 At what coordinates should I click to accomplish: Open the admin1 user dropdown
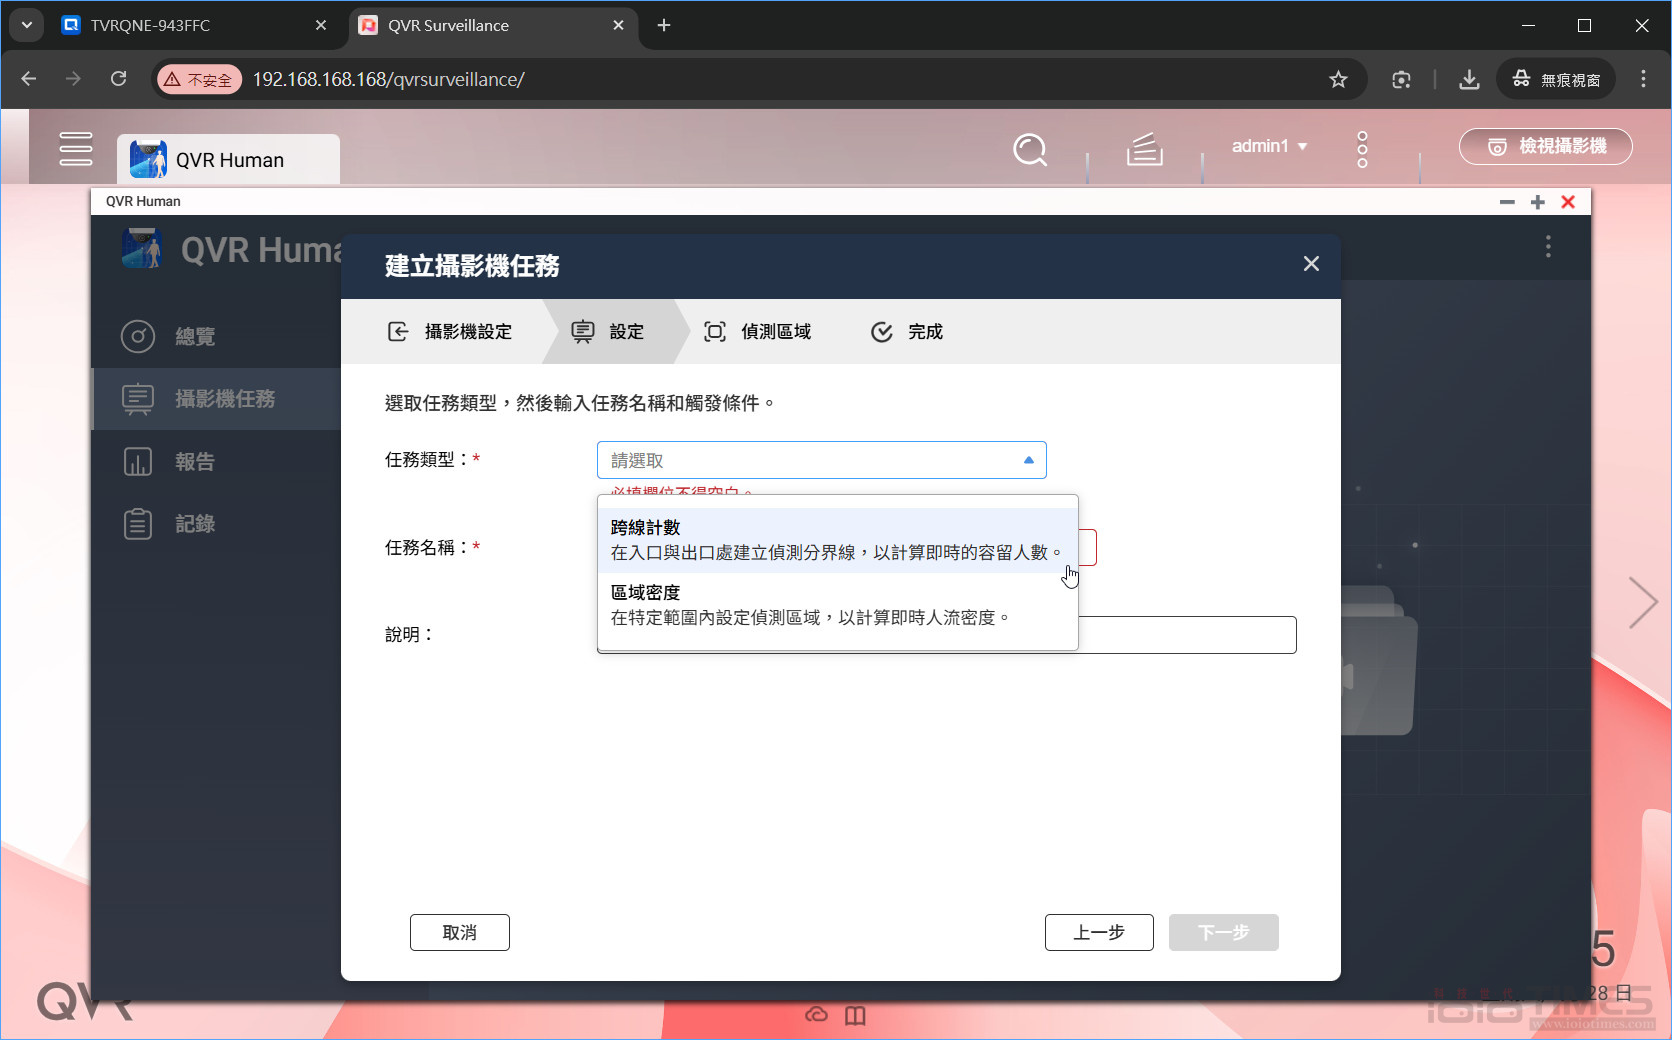(x=1268, y=146)
